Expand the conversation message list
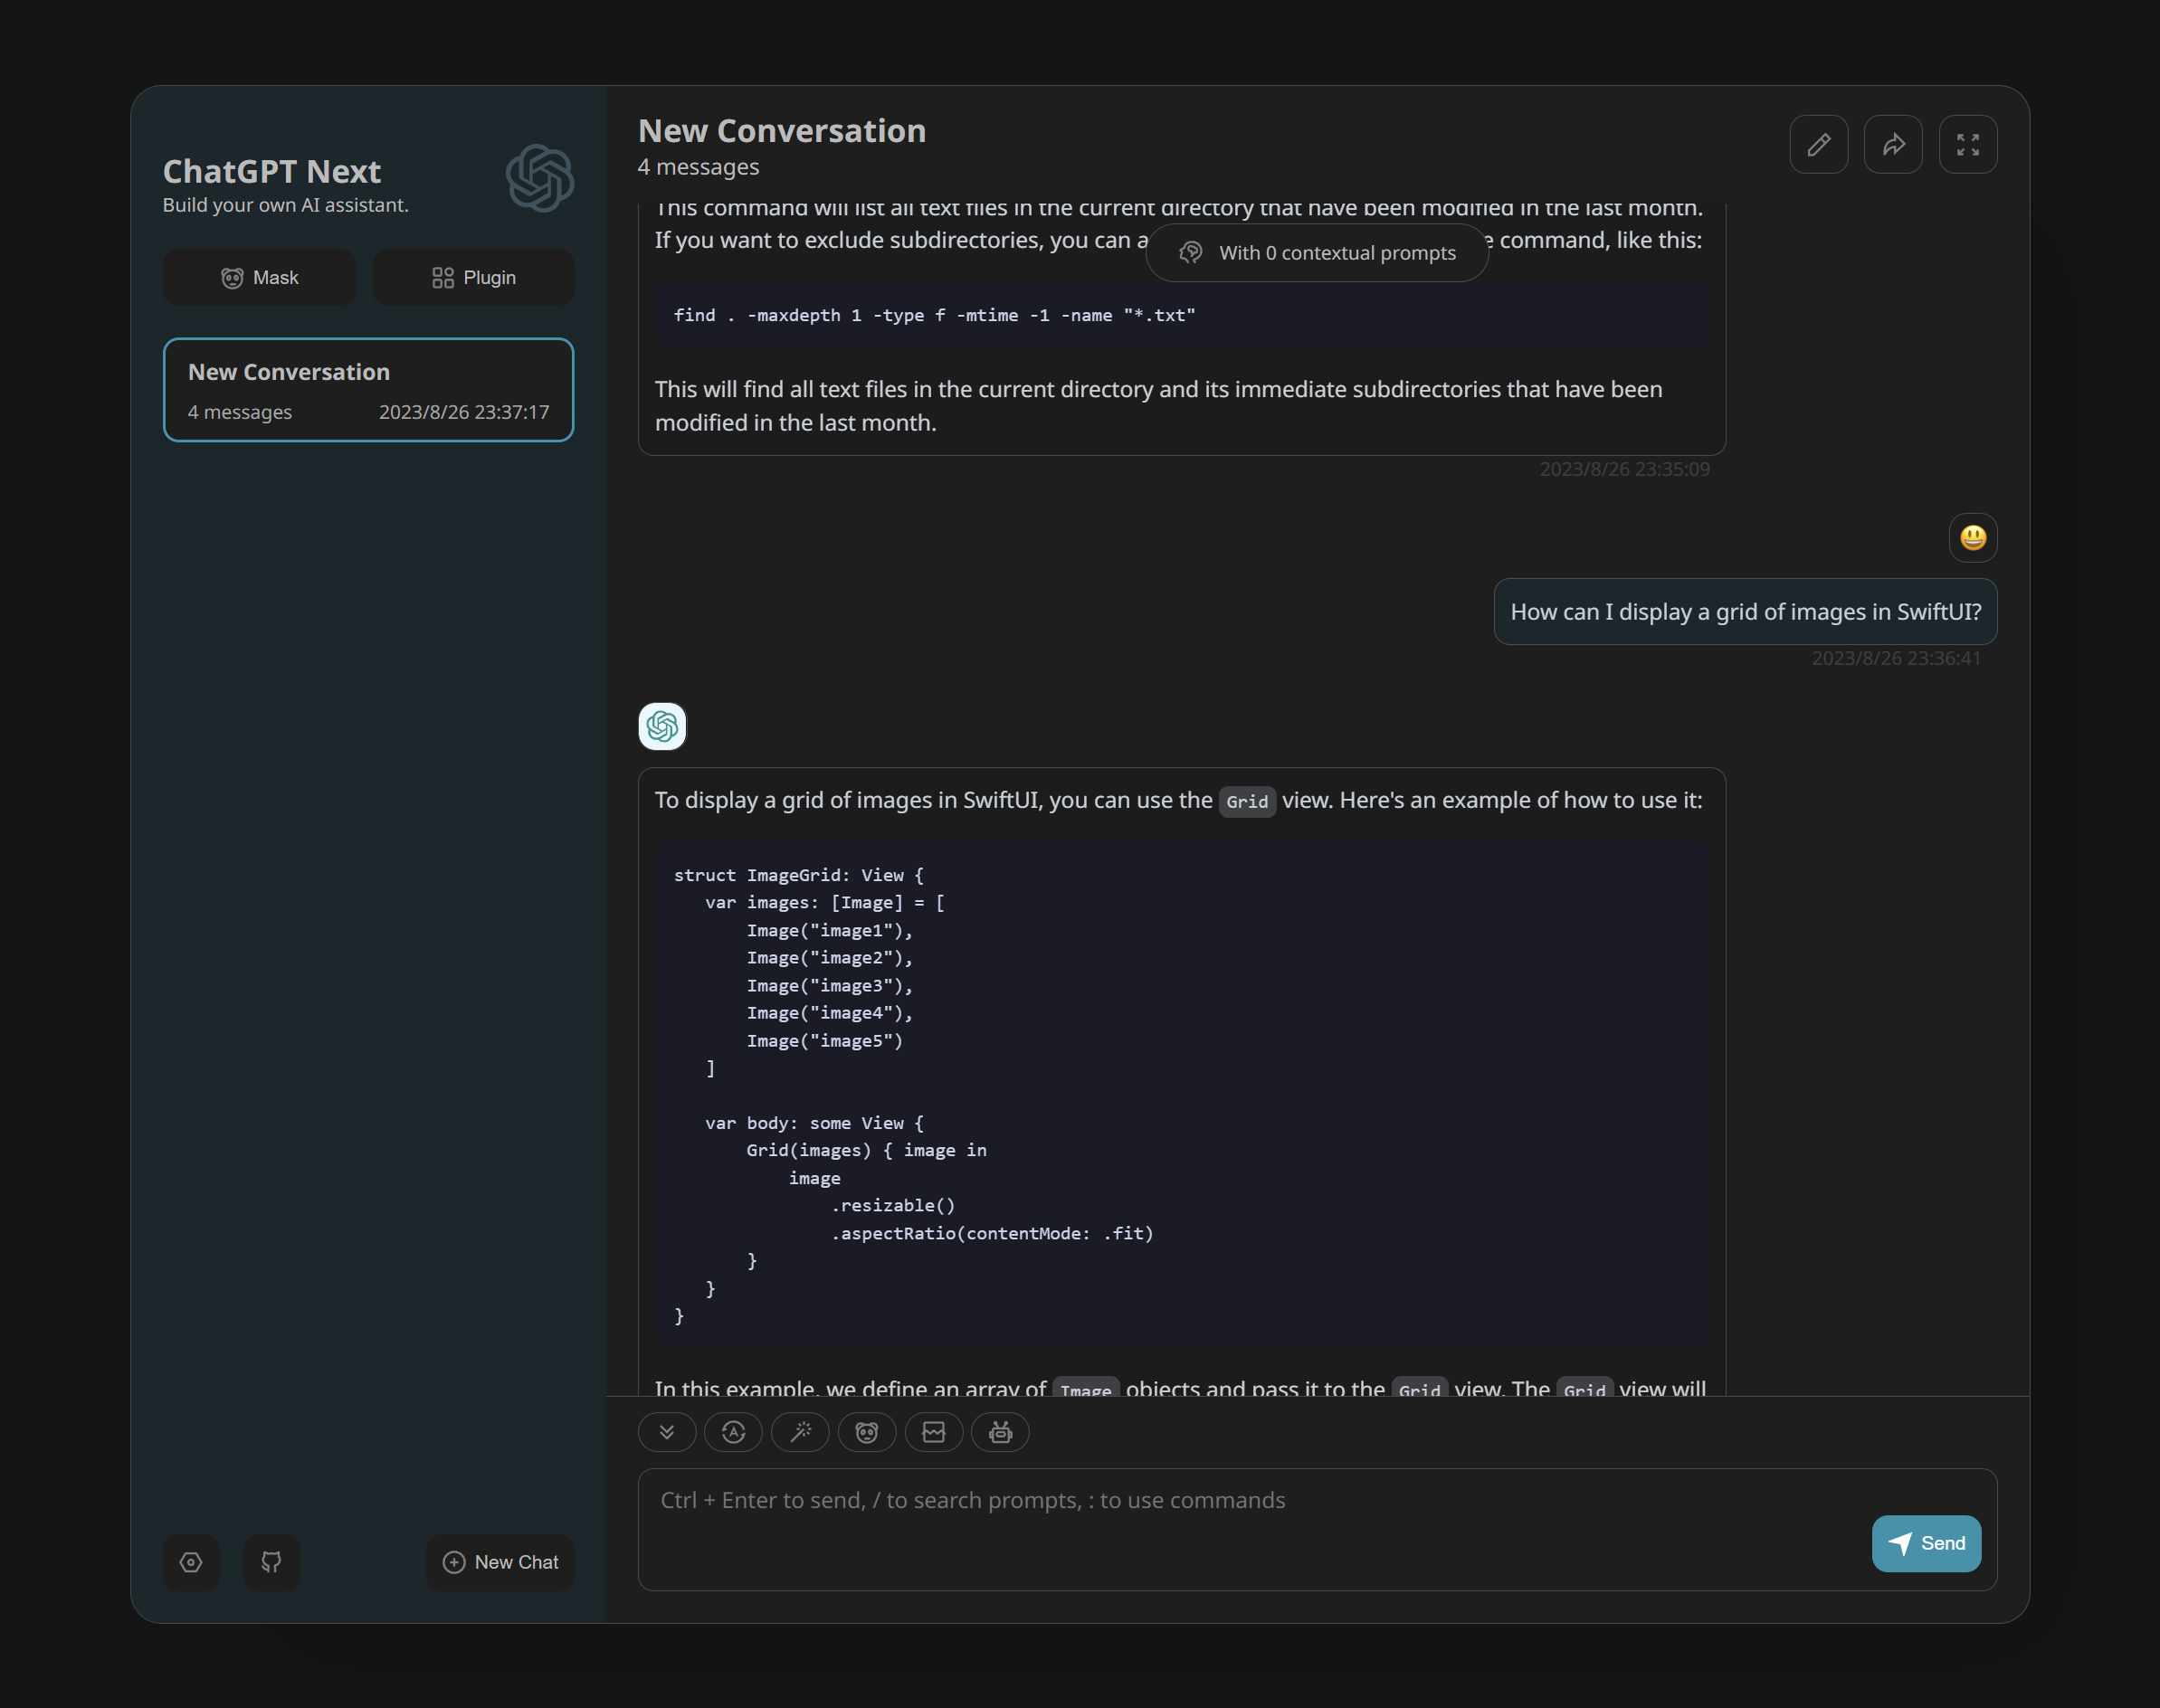The height and width of the screenshot is (1708, 2160). (x=1967, y=144)
